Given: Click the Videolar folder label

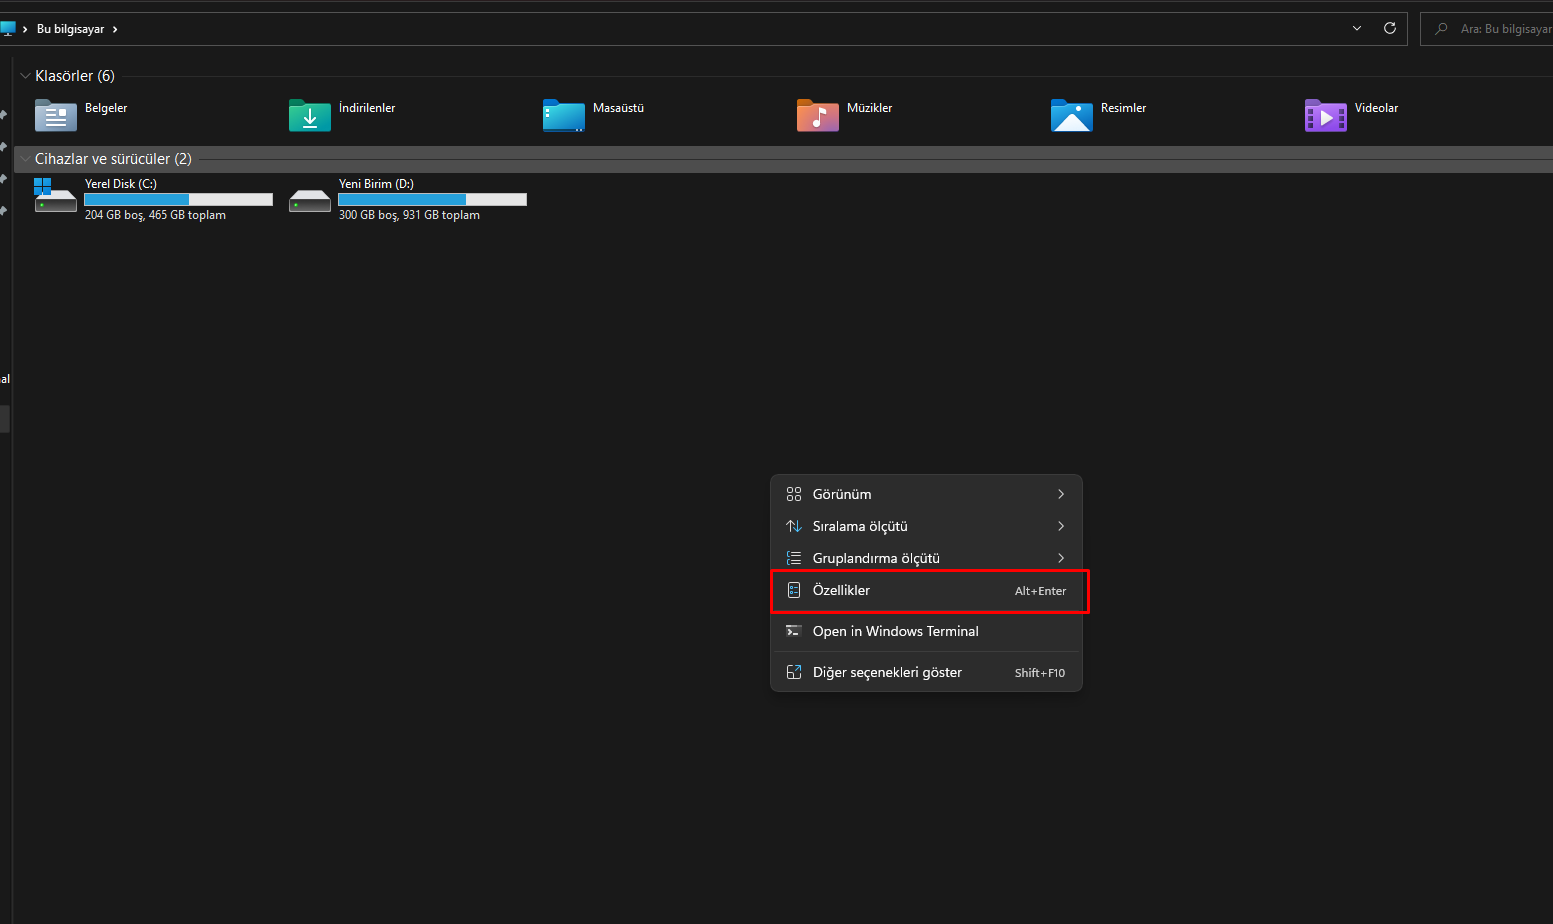Looking at the screenshot, I should tap(1377, 108).
